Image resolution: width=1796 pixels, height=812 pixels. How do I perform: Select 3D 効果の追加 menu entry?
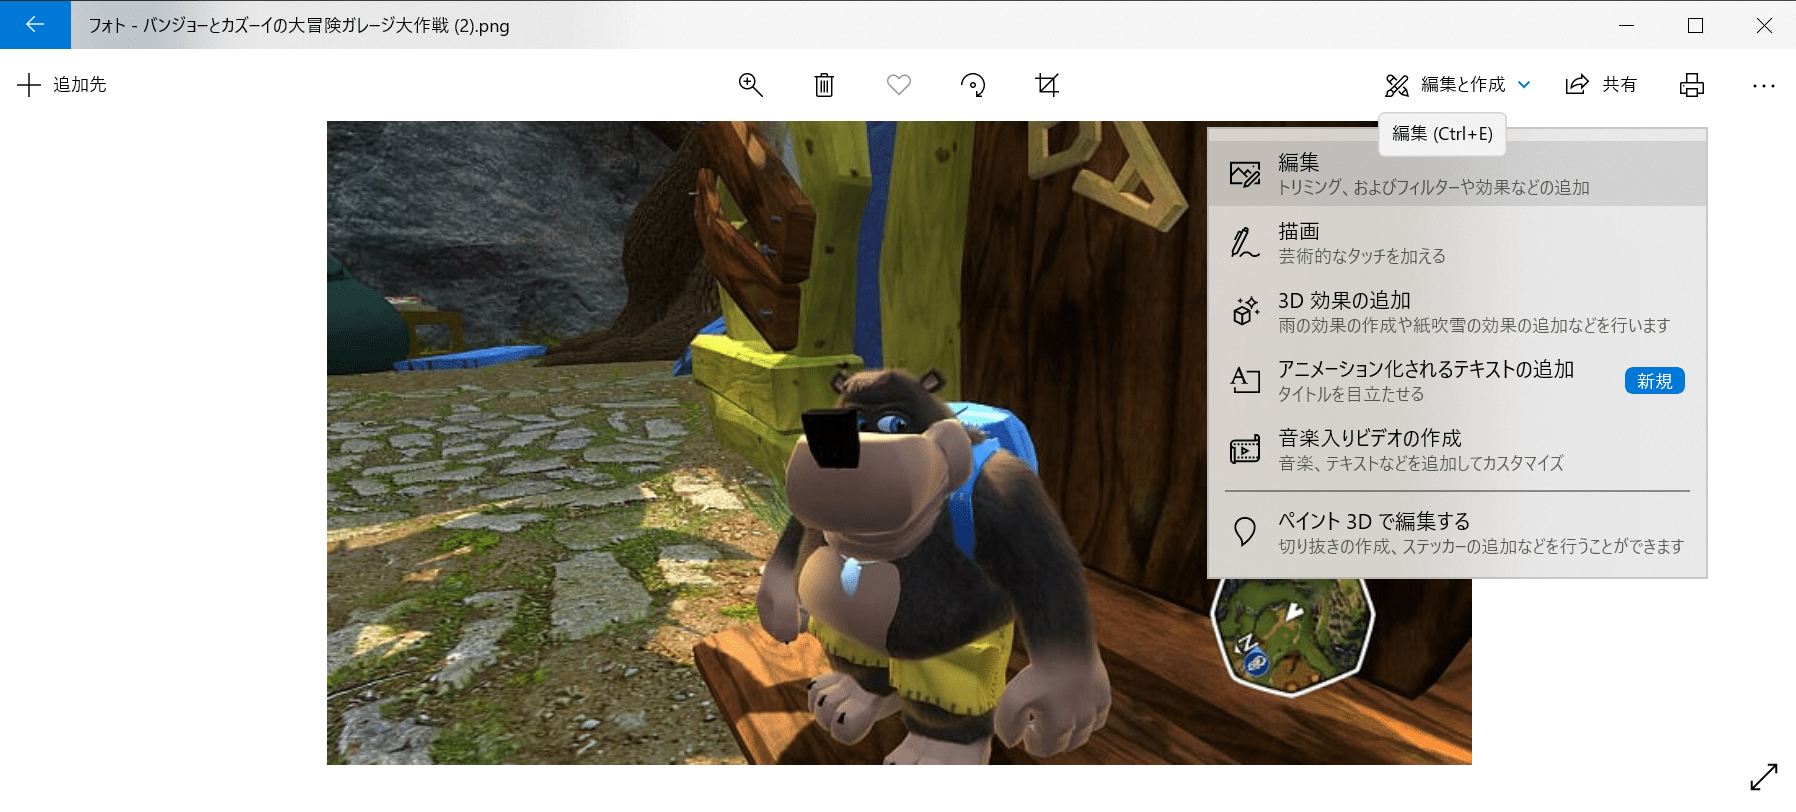coord(1457,312)
